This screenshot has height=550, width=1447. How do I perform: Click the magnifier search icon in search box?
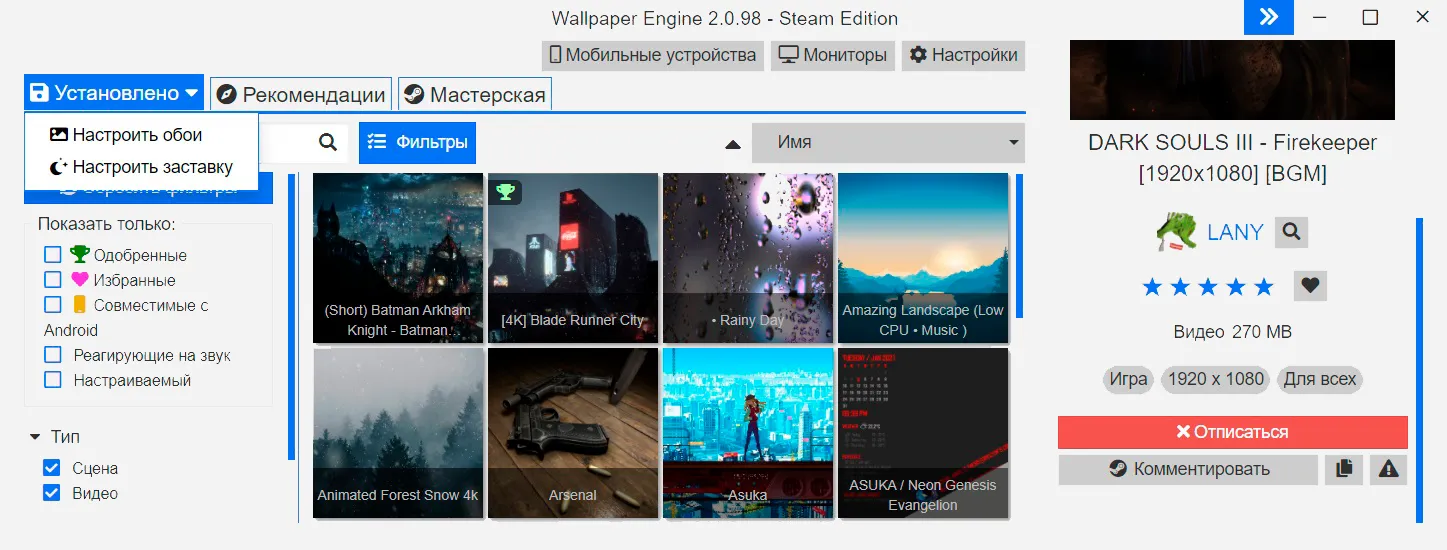pos(328,143)
